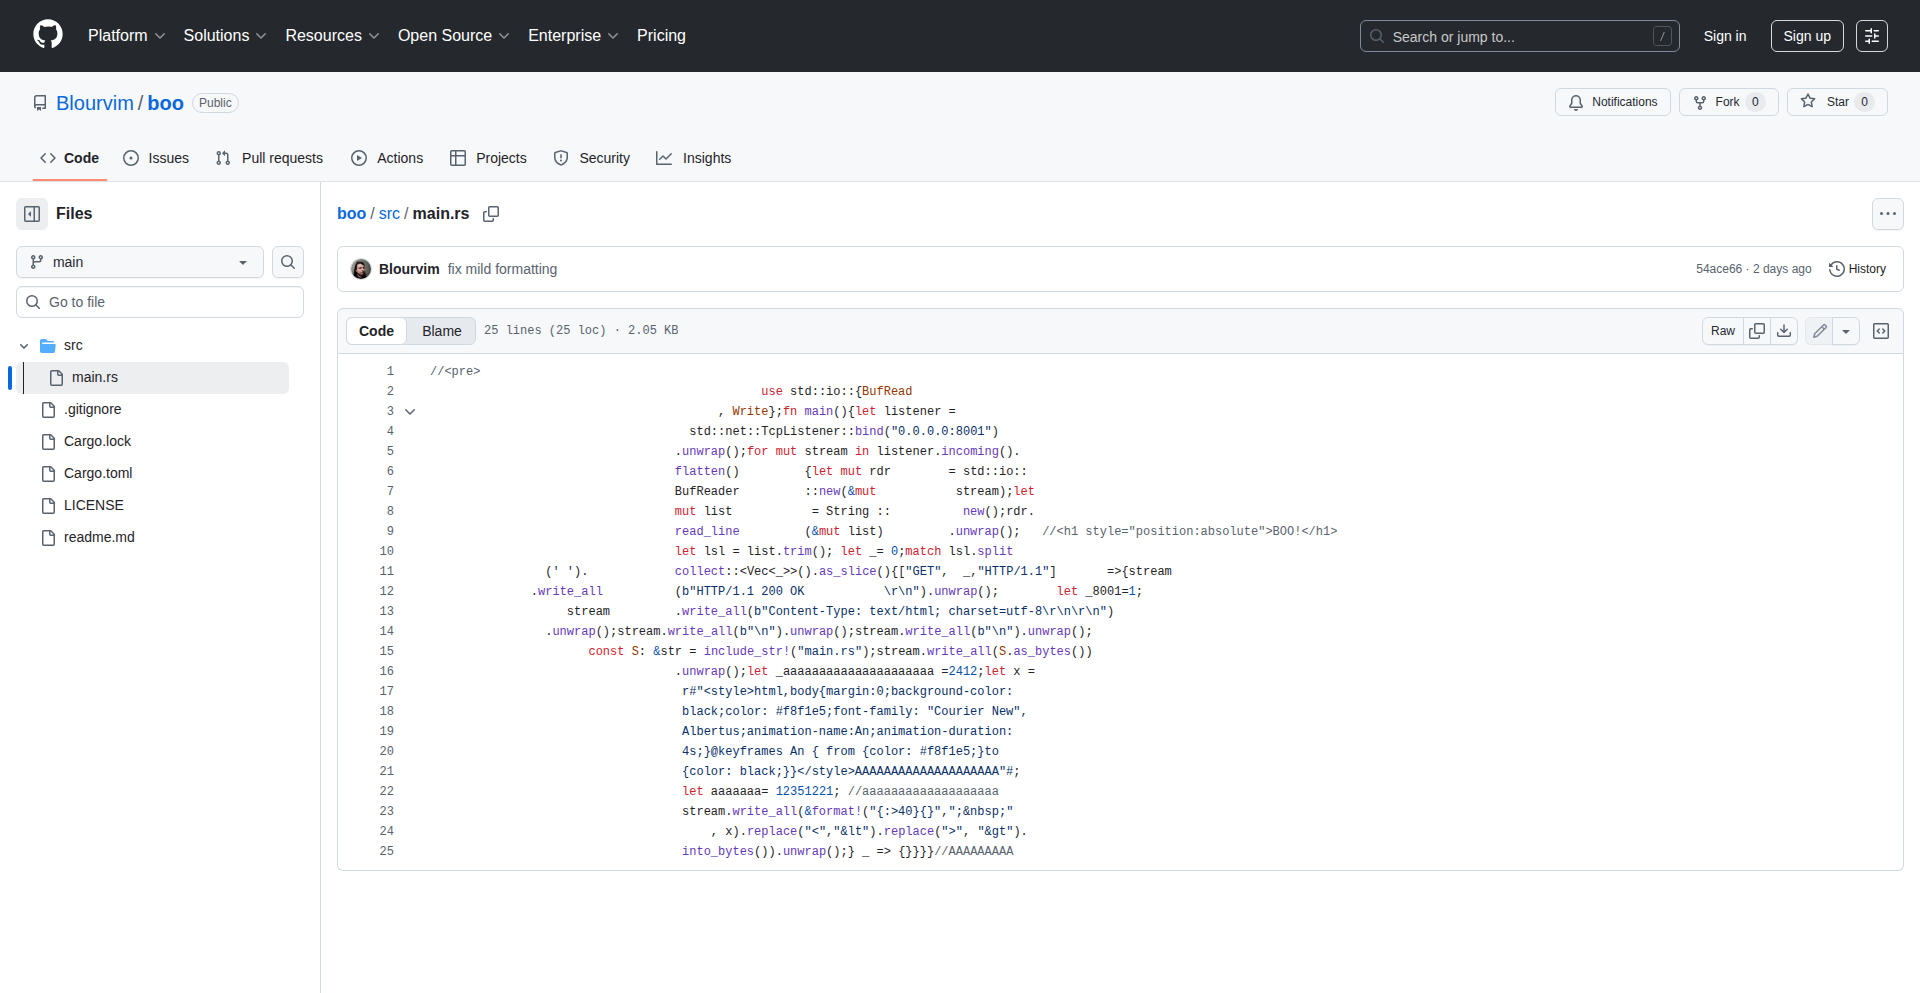Open the main branch selector dropdown
This screenshot has height=993, width=1920.
pos(140,262)
